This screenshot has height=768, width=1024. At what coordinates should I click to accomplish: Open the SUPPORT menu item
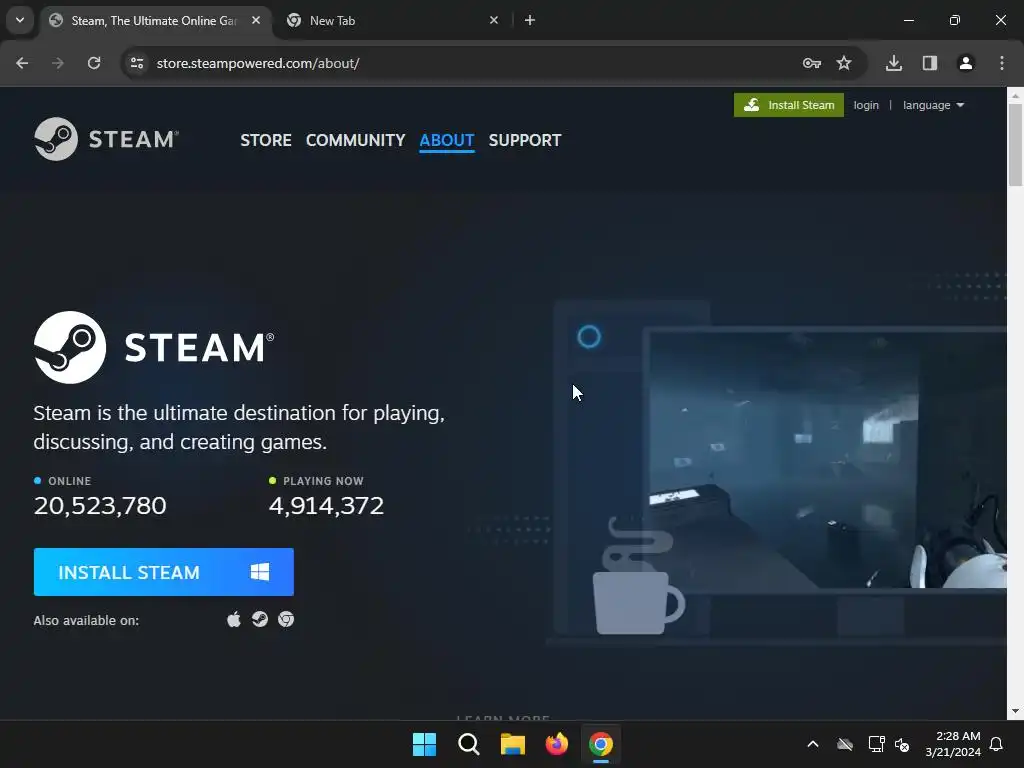[x=524, y=140]
